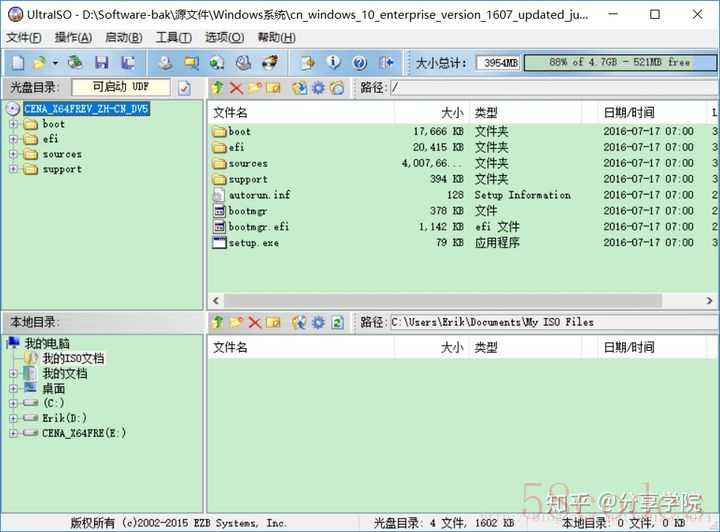This screenshot has height=532, width=720.
Task: Expand the CENA_X64FRE(E:) drive node
Action: coord(13,433)
